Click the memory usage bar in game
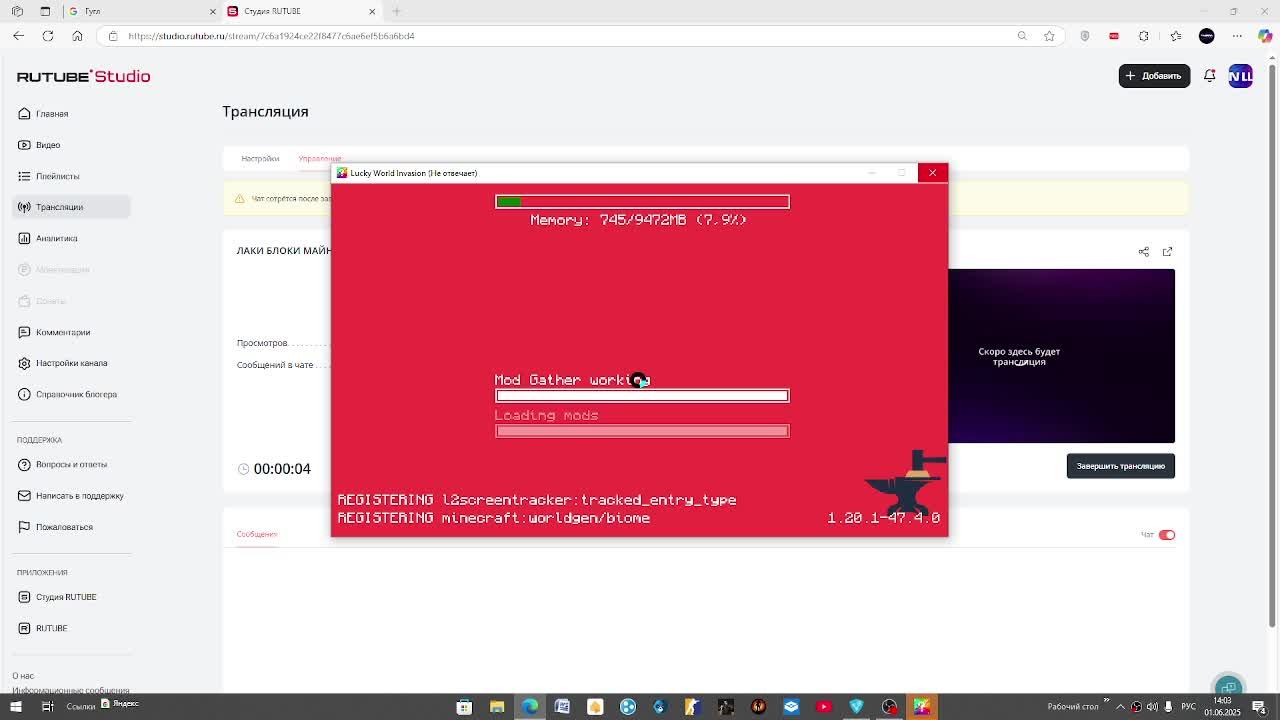Image resolution: width=1280 pixels, height=720 pixels. click(x=642, y=202)
